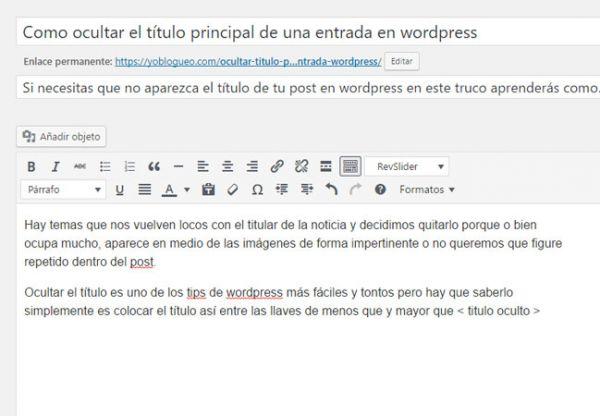Click the post title input field
Viewport: 600px width, 416px height.
(308, 32)
